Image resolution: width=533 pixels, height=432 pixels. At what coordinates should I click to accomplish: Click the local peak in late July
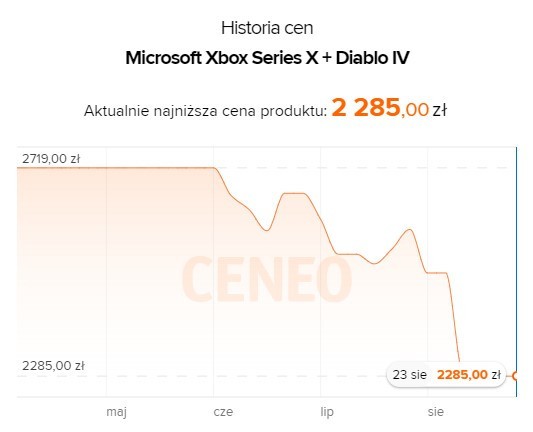[x=410, y=230]
